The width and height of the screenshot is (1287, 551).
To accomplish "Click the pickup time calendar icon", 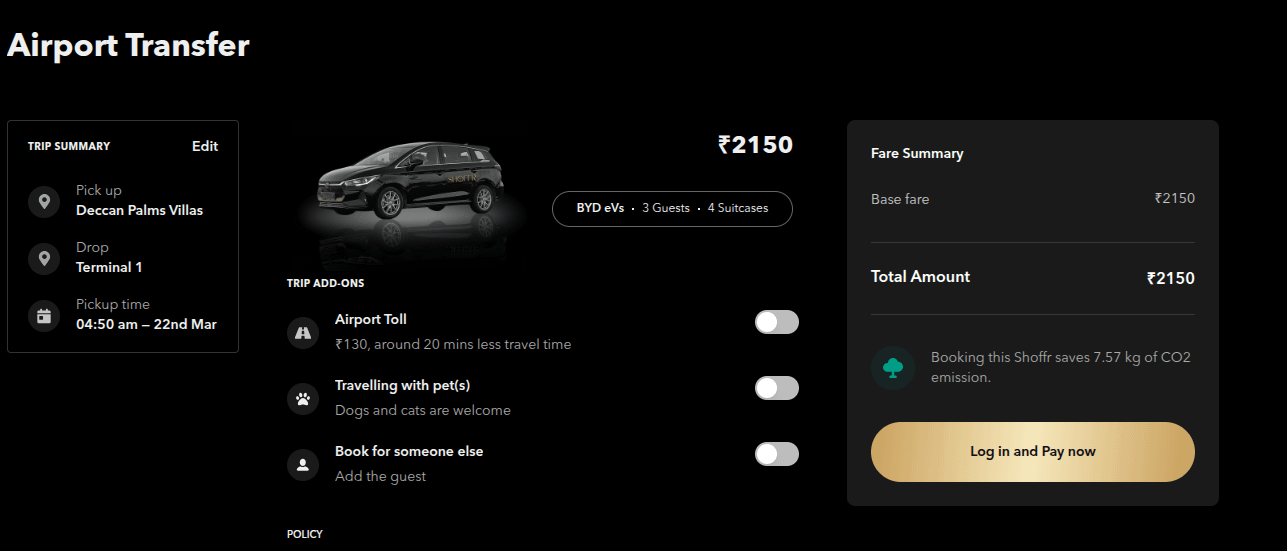I will click(x=44, y=316).
